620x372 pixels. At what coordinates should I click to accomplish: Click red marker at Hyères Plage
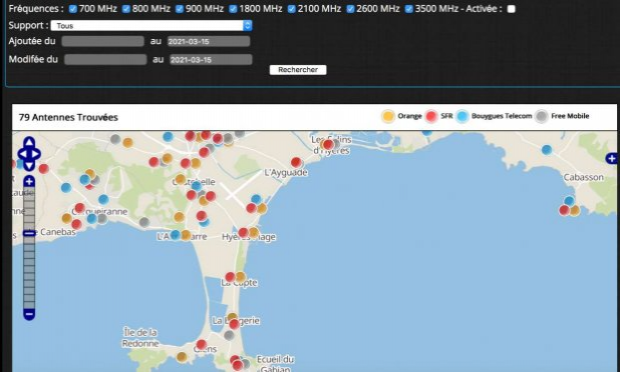[x=243, y=232]
